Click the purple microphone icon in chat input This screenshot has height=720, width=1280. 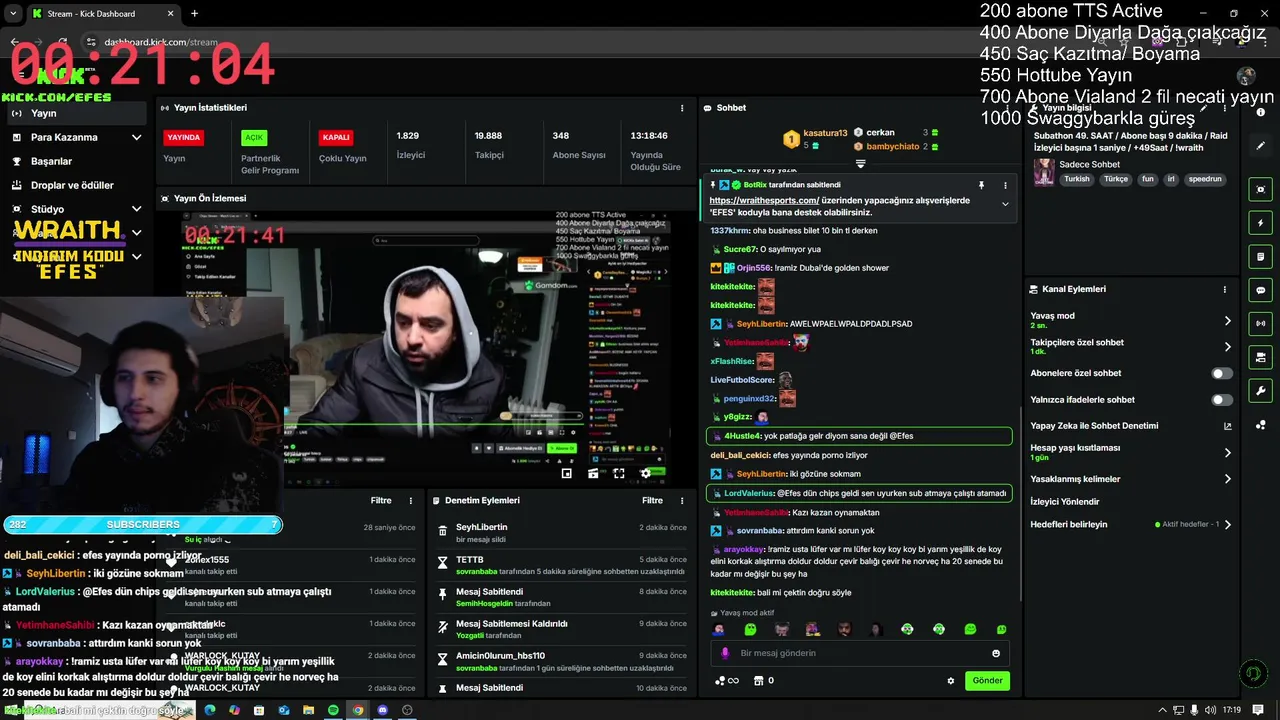(726, 653)
